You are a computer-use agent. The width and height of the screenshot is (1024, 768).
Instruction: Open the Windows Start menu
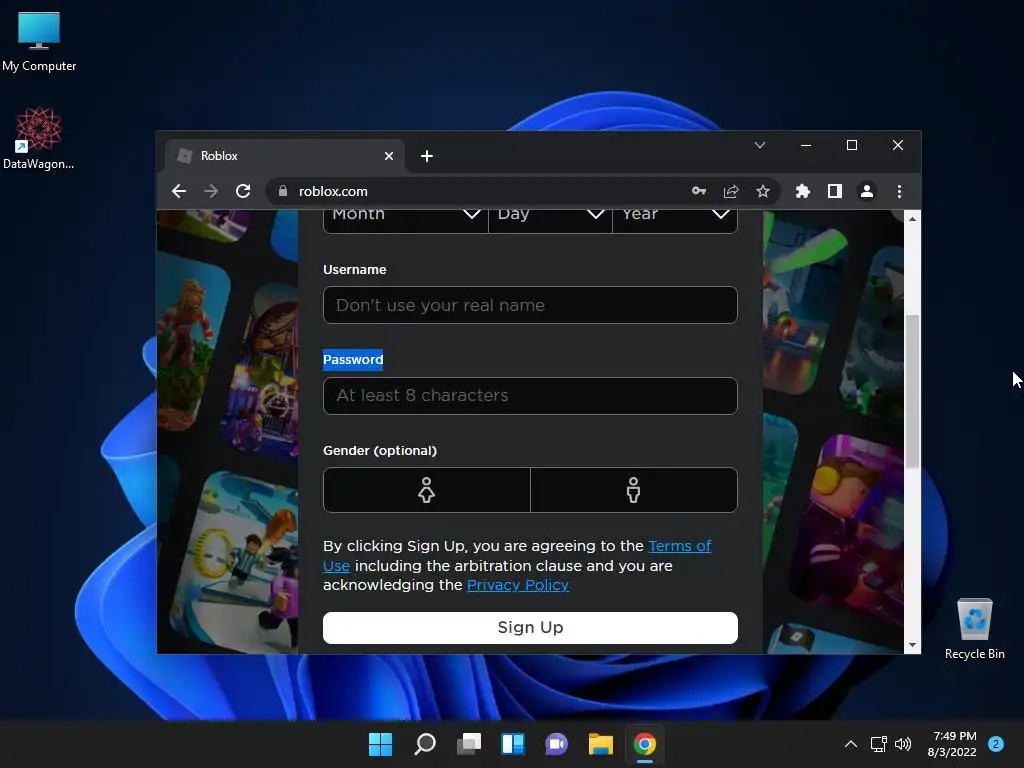click(381, 744)
